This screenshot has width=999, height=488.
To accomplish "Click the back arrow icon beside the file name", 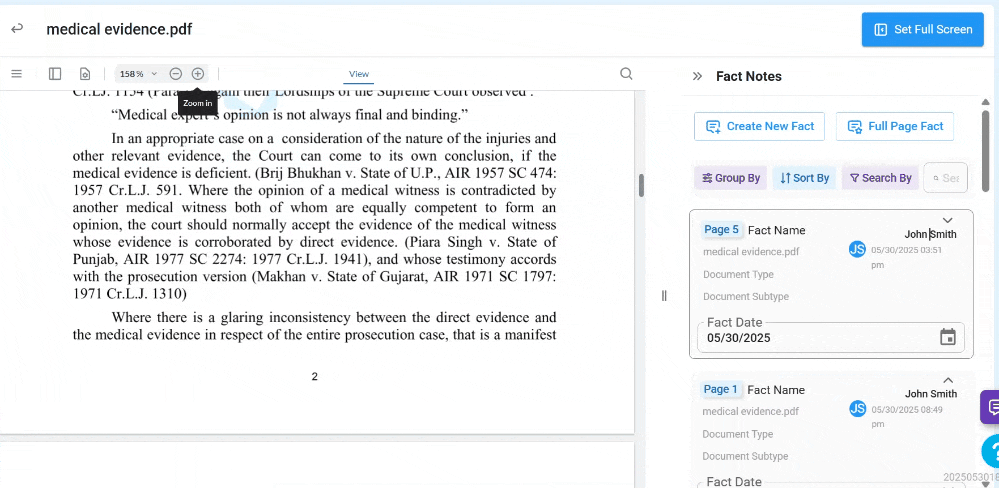I will [17, 29].
